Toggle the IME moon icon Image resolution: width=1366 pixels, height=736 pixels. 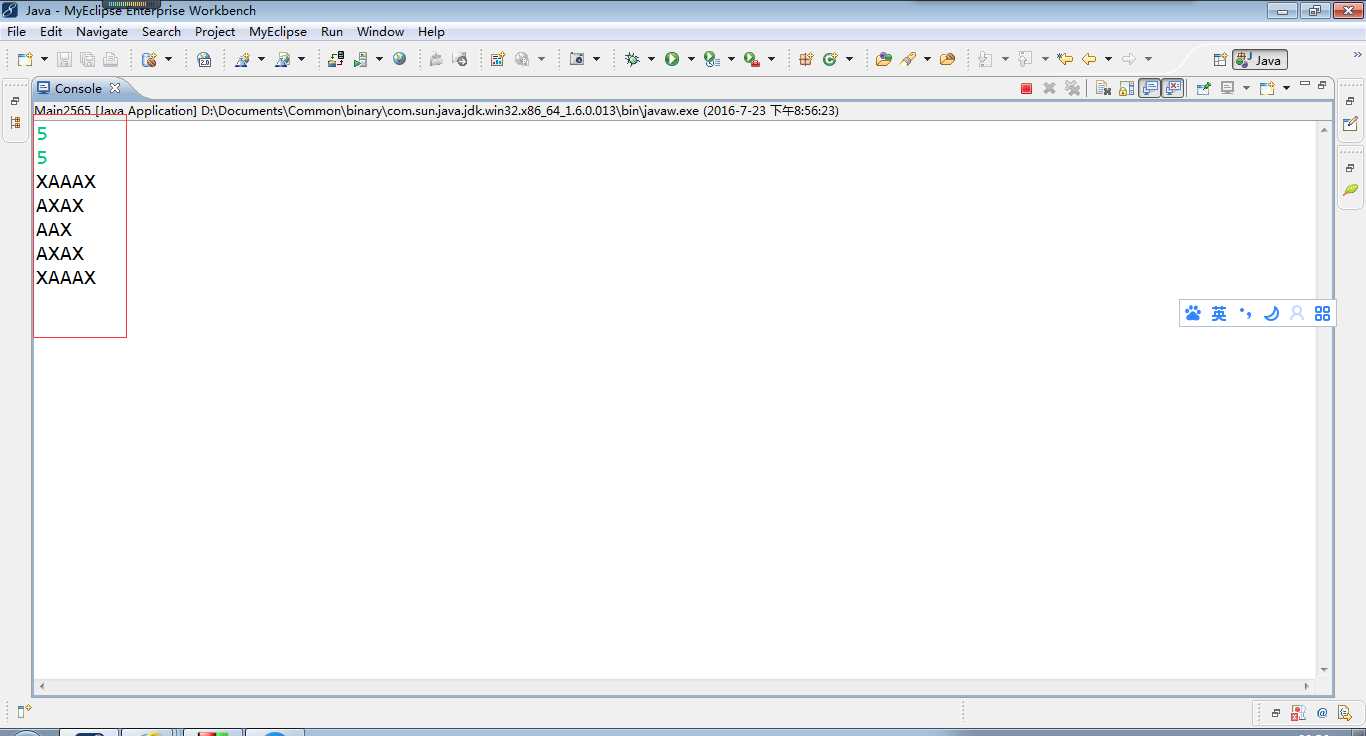[x=1271, y=314]
